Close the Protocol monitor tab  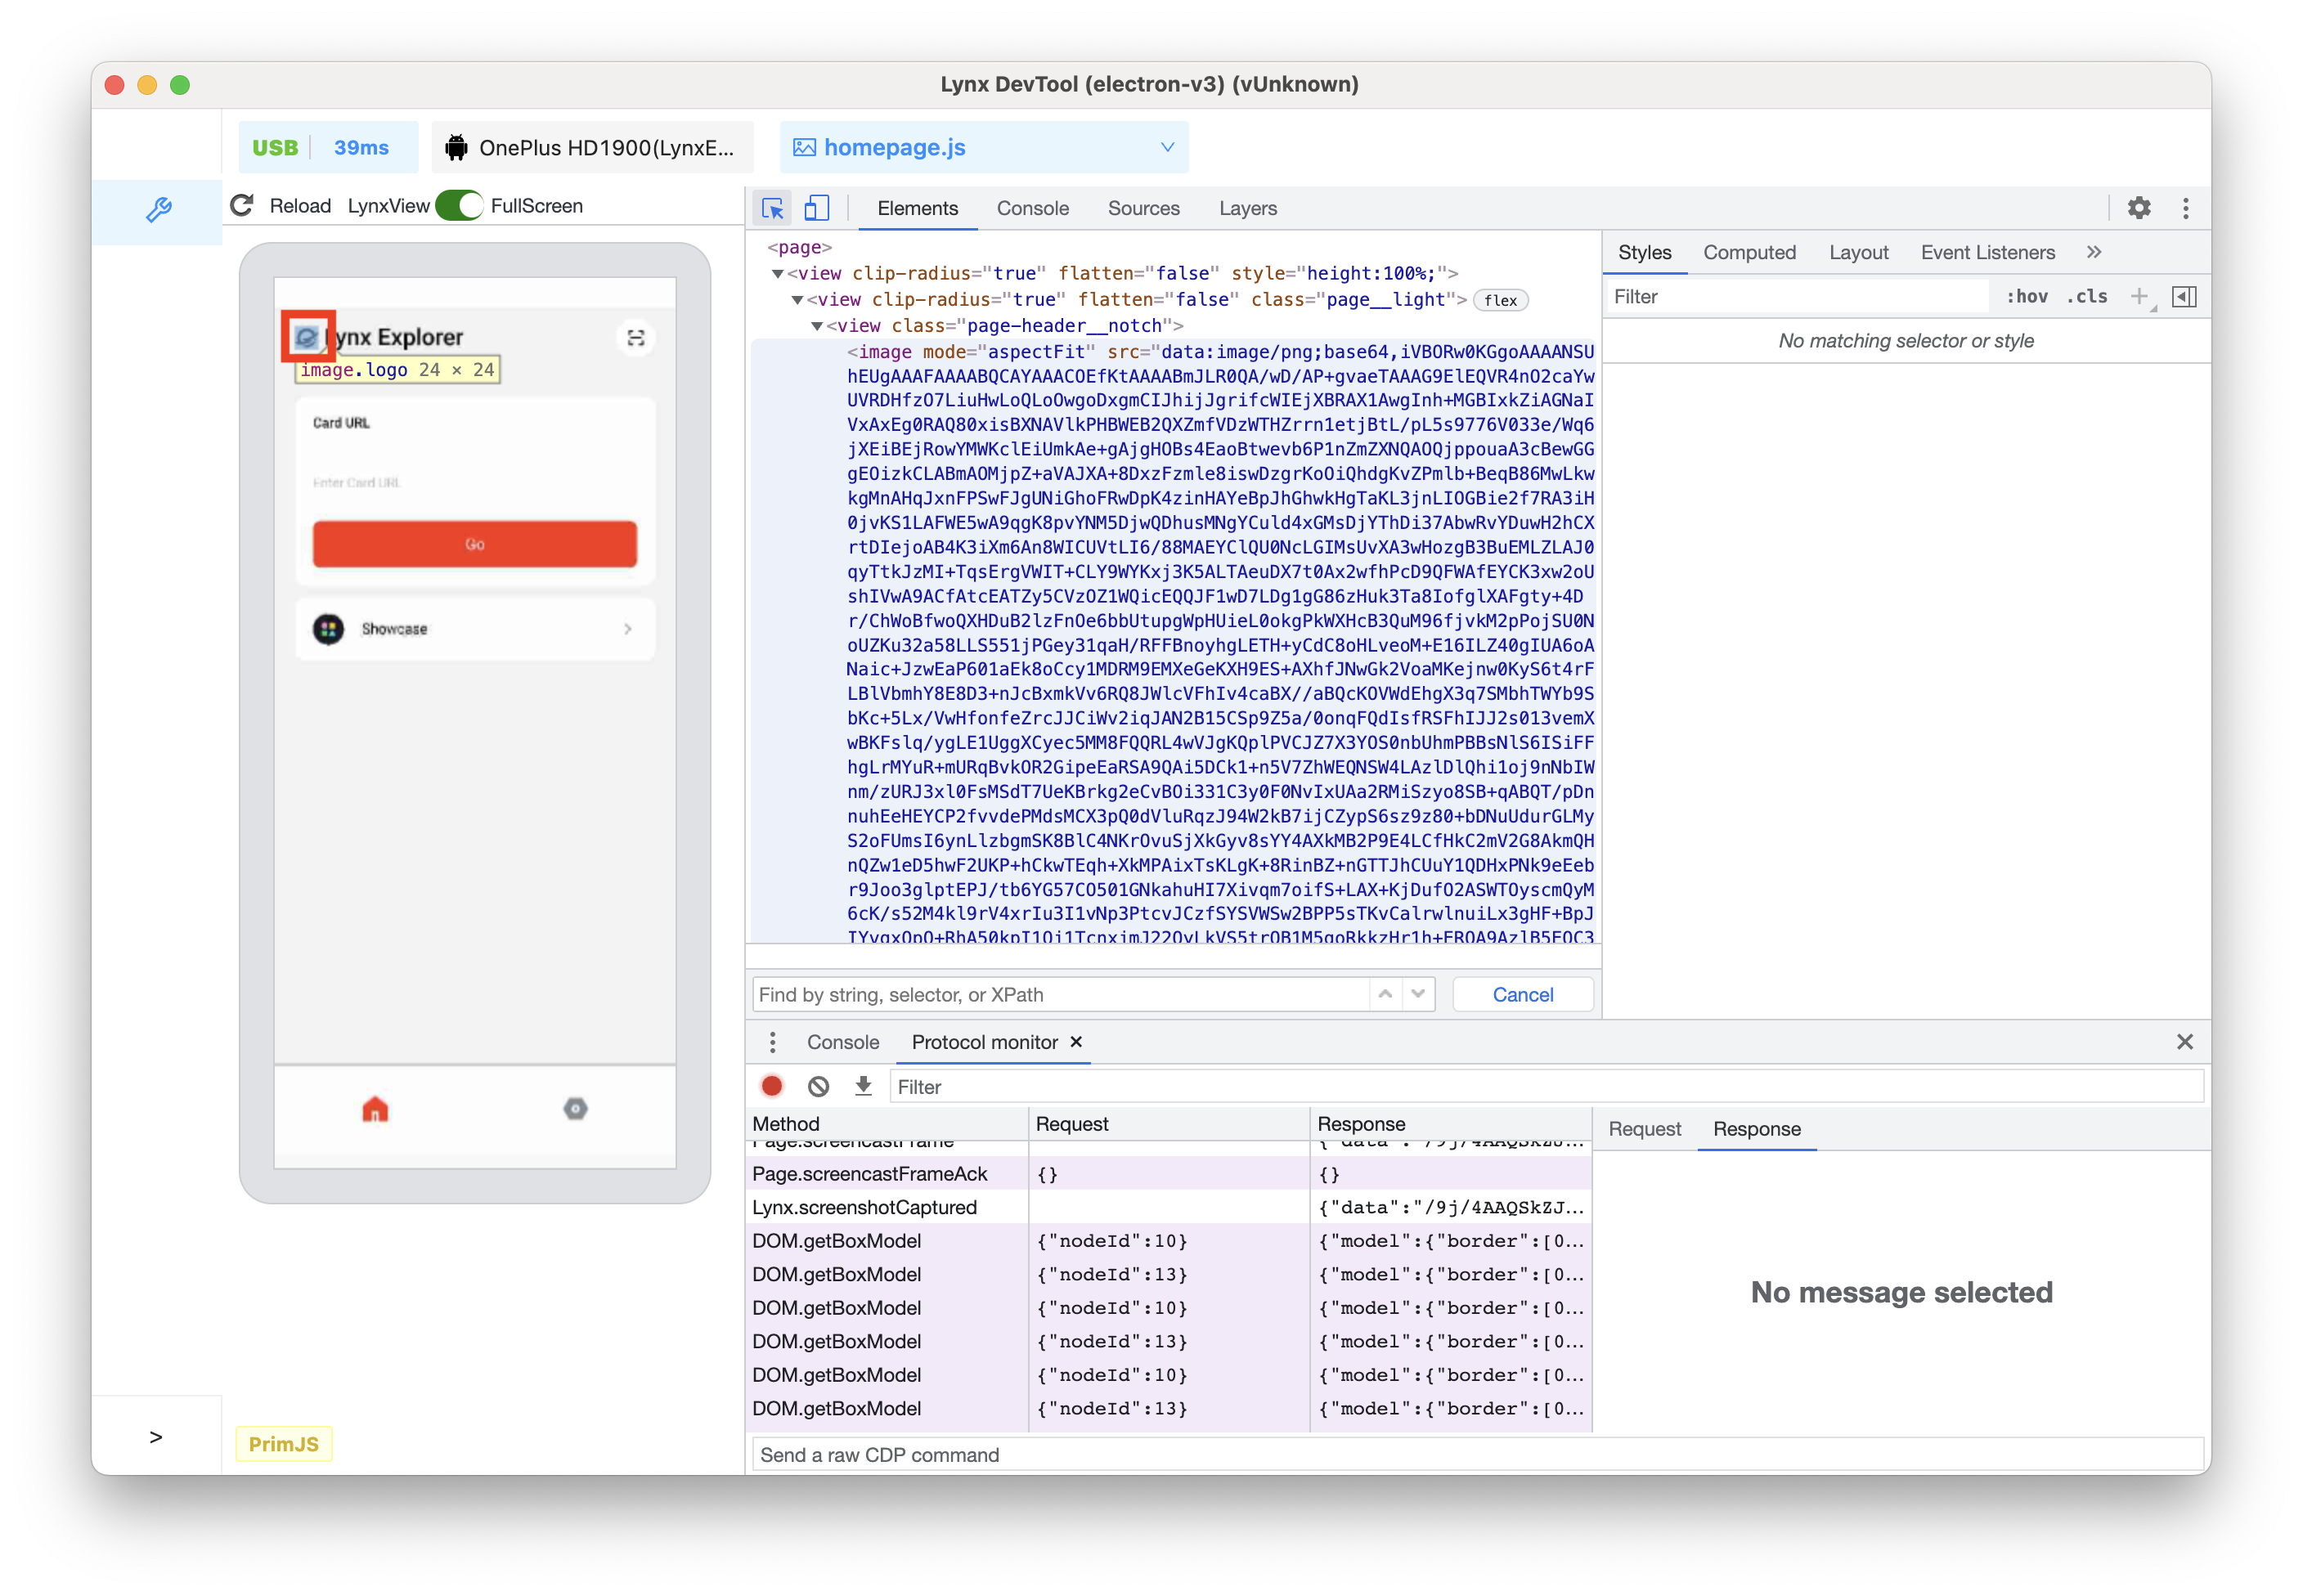click(x=1076, y=1042)
